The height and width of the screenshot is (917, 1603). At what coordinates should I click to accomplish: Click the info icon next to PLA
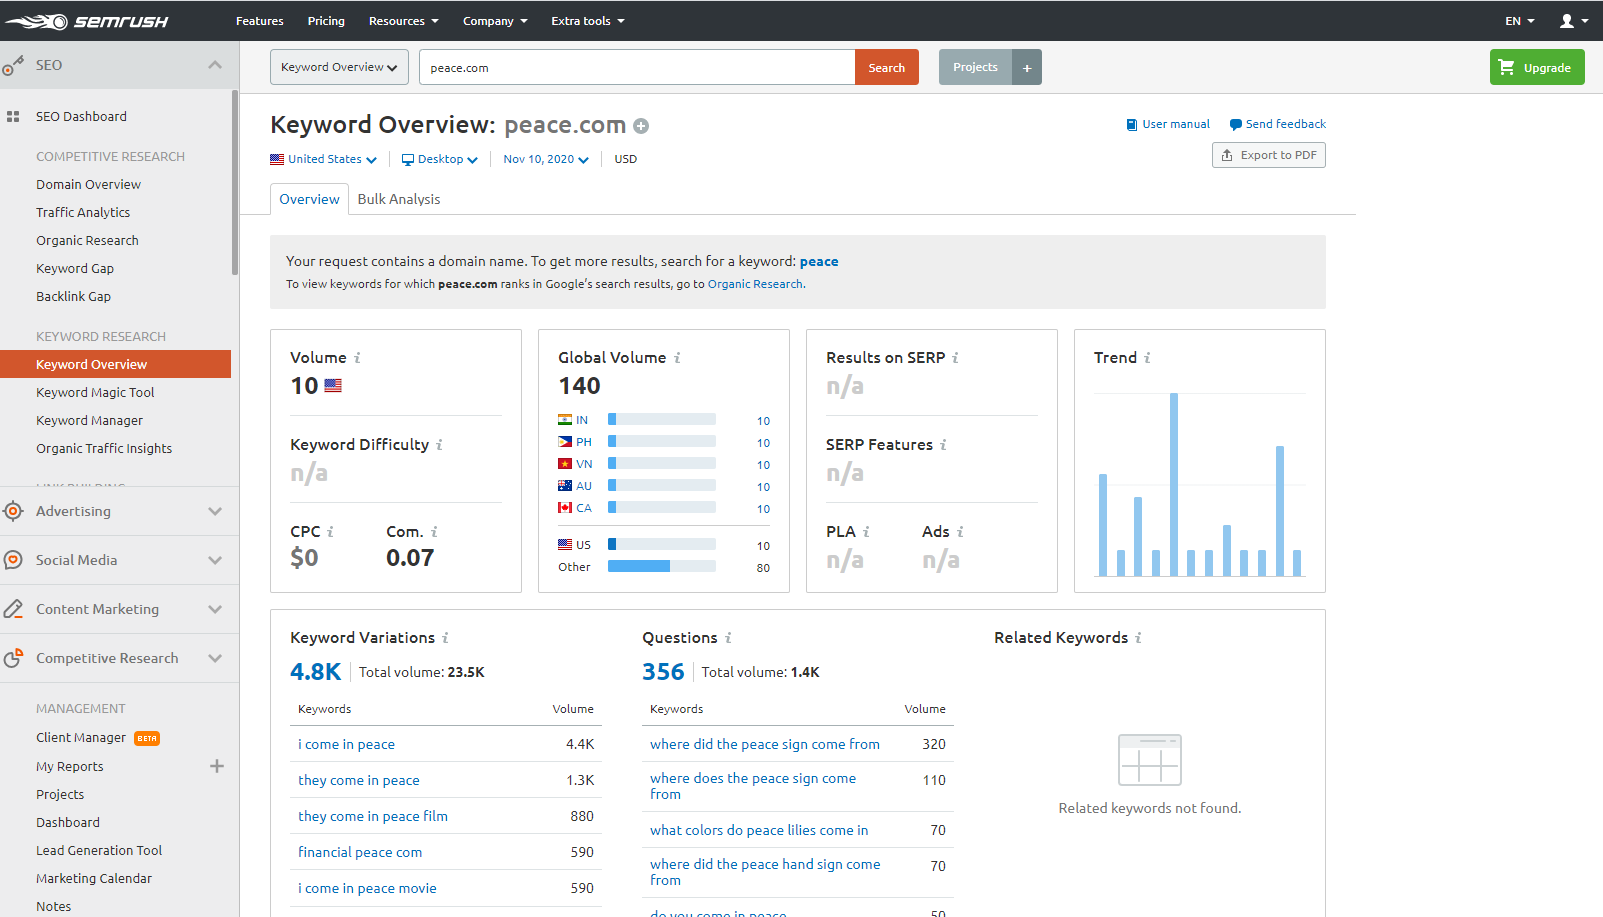(866, 532)
